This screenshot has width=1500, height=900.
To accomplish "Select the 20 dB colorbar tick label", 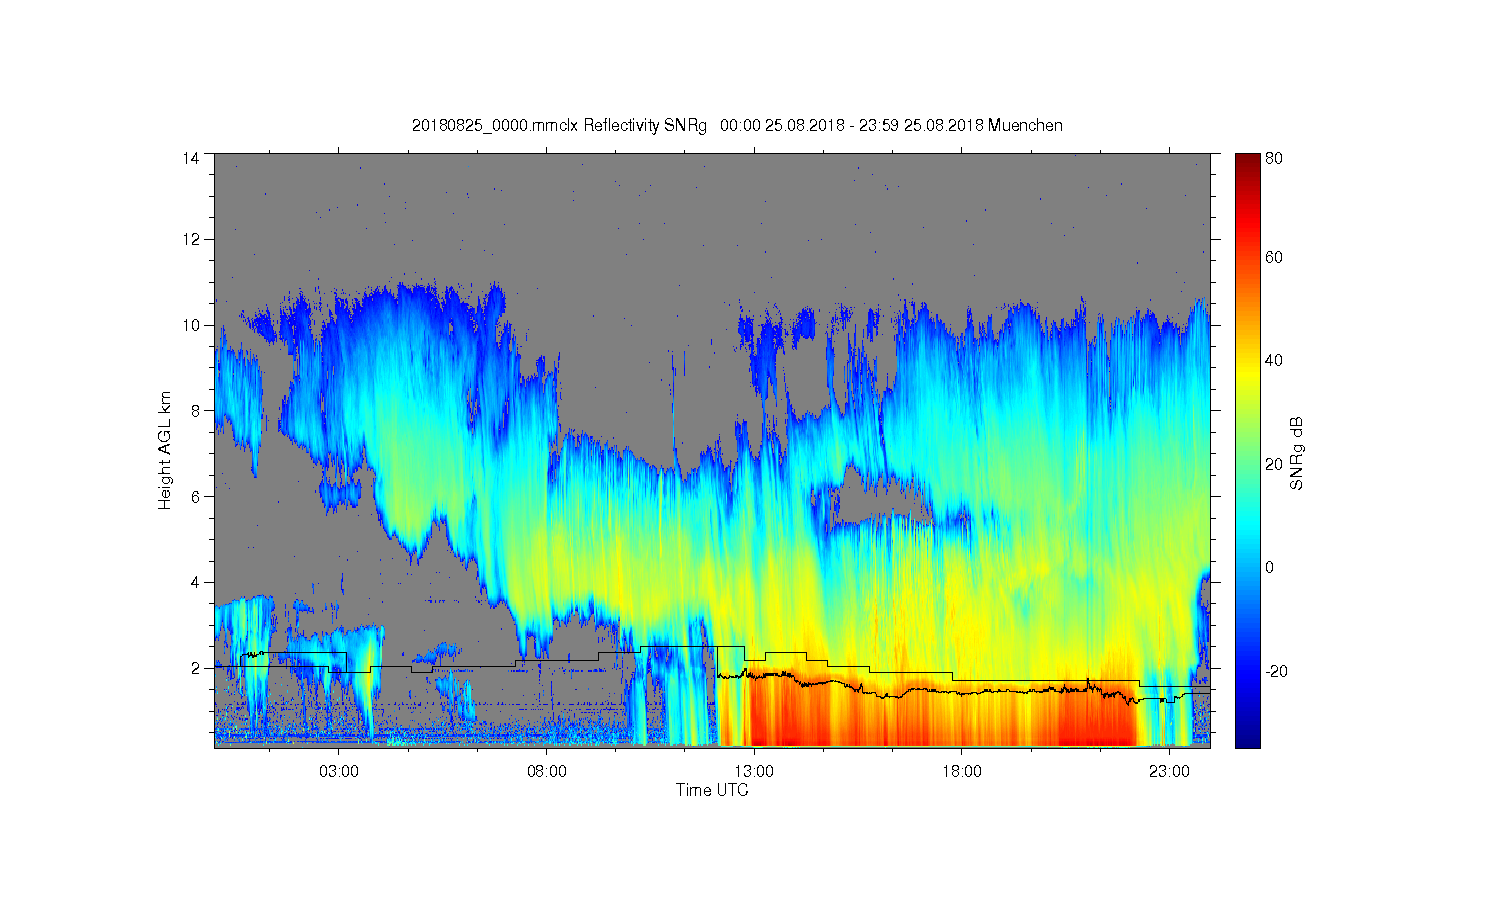I will [x=1274, y=464].
